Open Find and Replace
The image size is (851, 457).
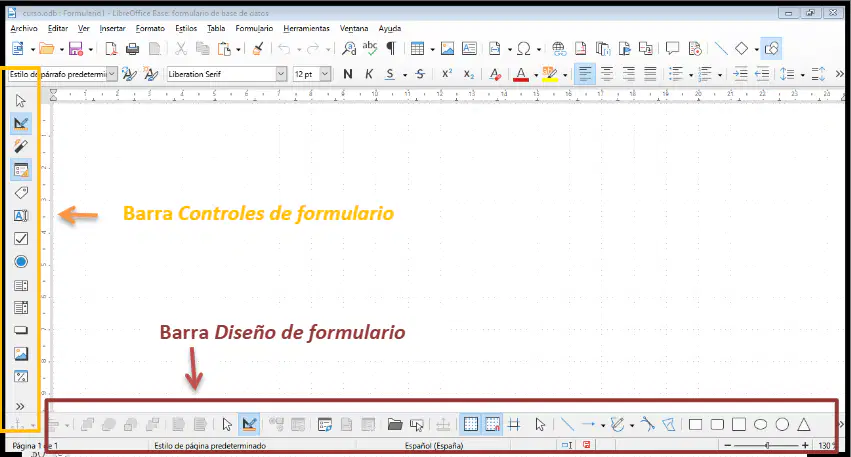(349, 49)
